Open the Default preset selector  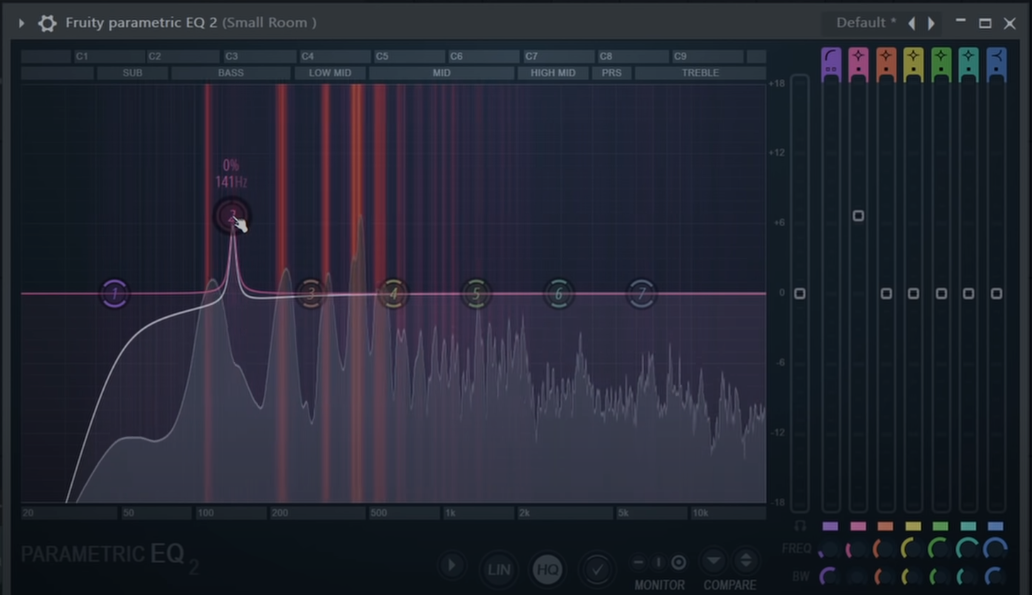pyautogui.click(x=866, y=23)
